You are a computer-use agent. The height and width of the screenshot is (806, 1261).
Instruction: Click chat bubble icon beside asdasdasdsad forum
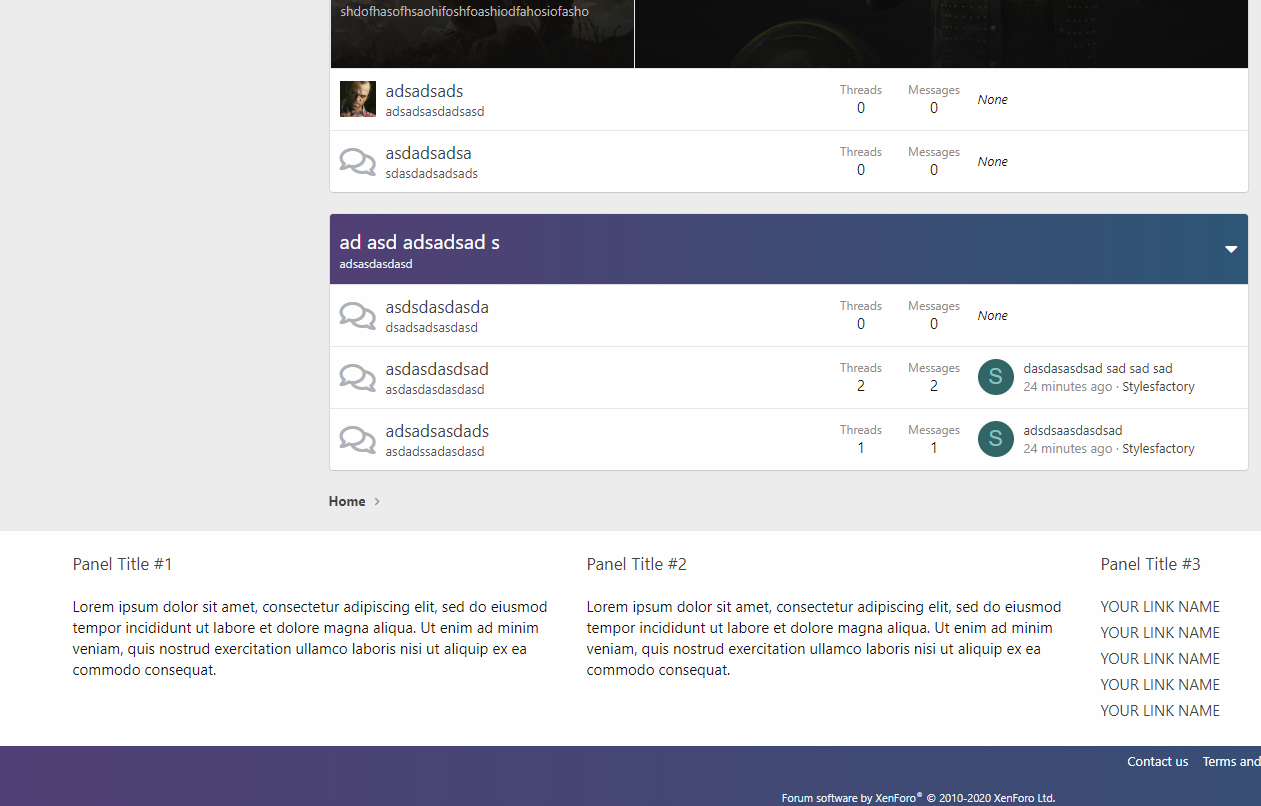[357, 377]
